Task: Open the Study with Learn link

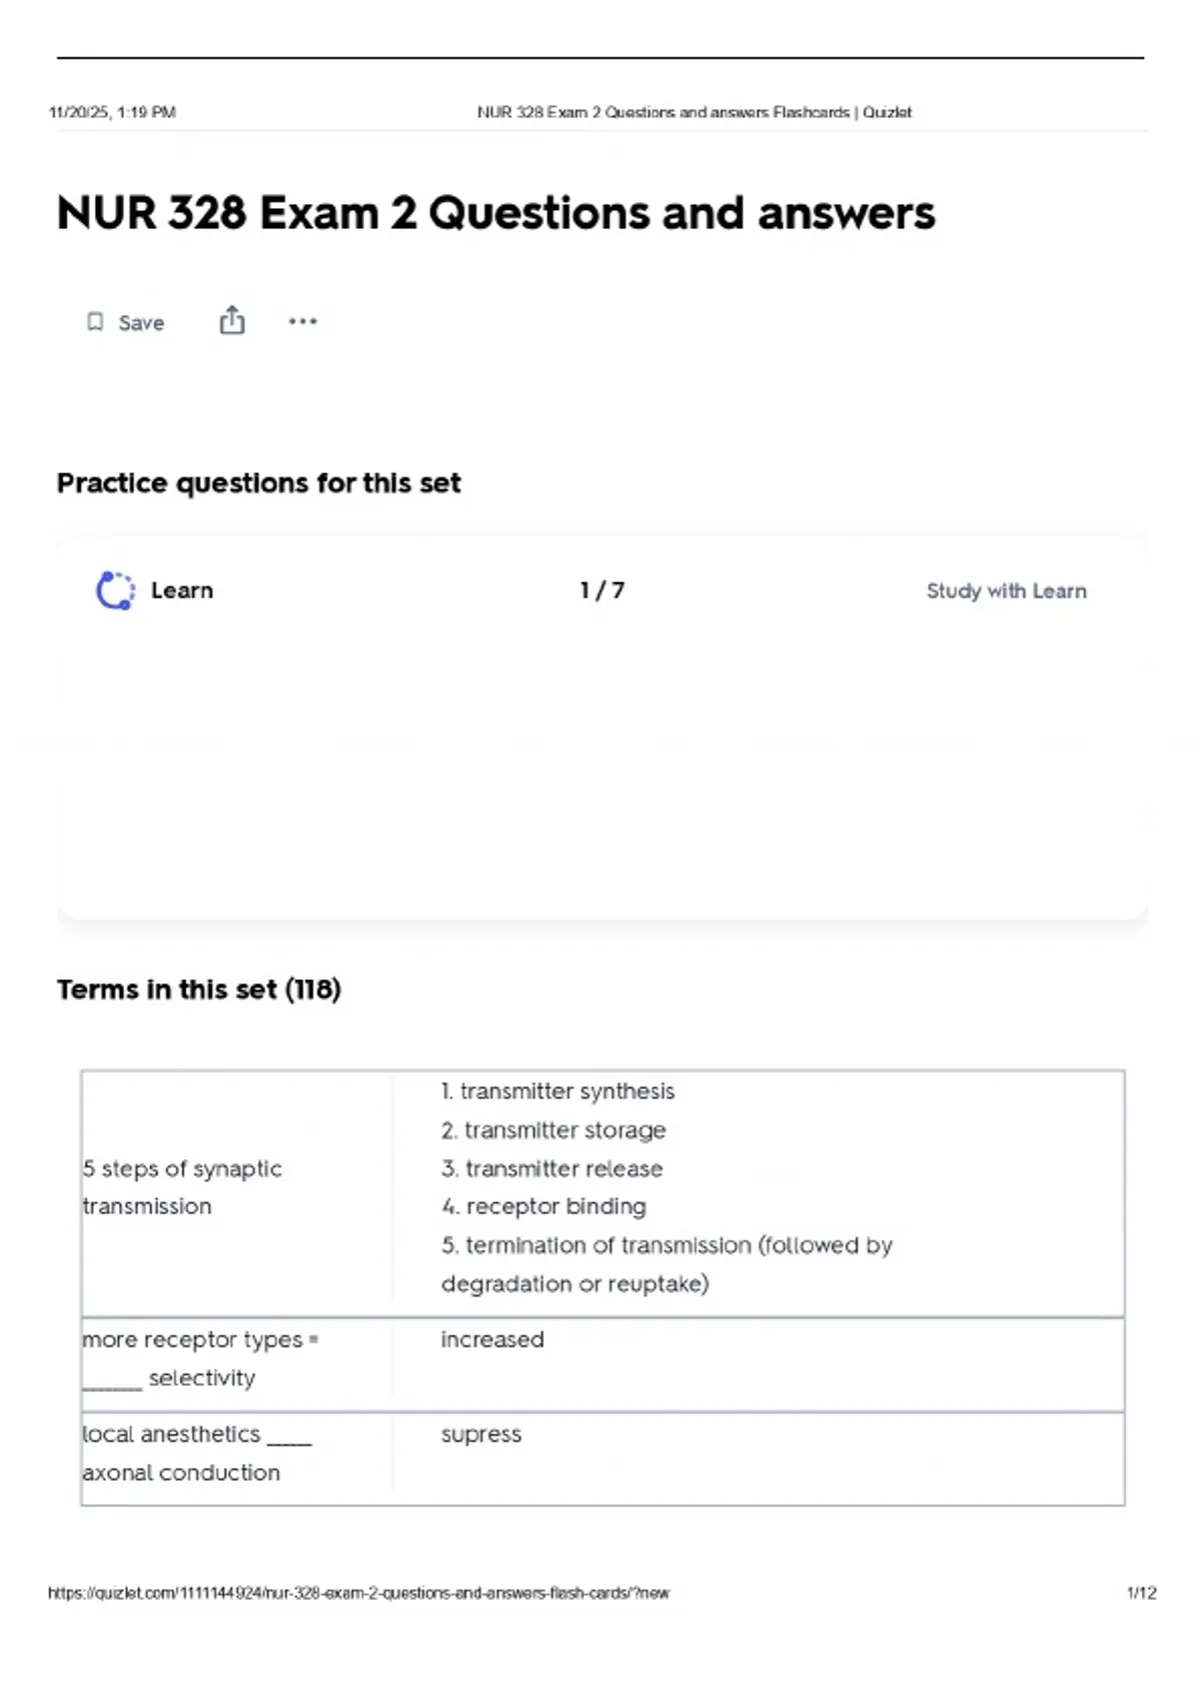Action: (1006, 591)
